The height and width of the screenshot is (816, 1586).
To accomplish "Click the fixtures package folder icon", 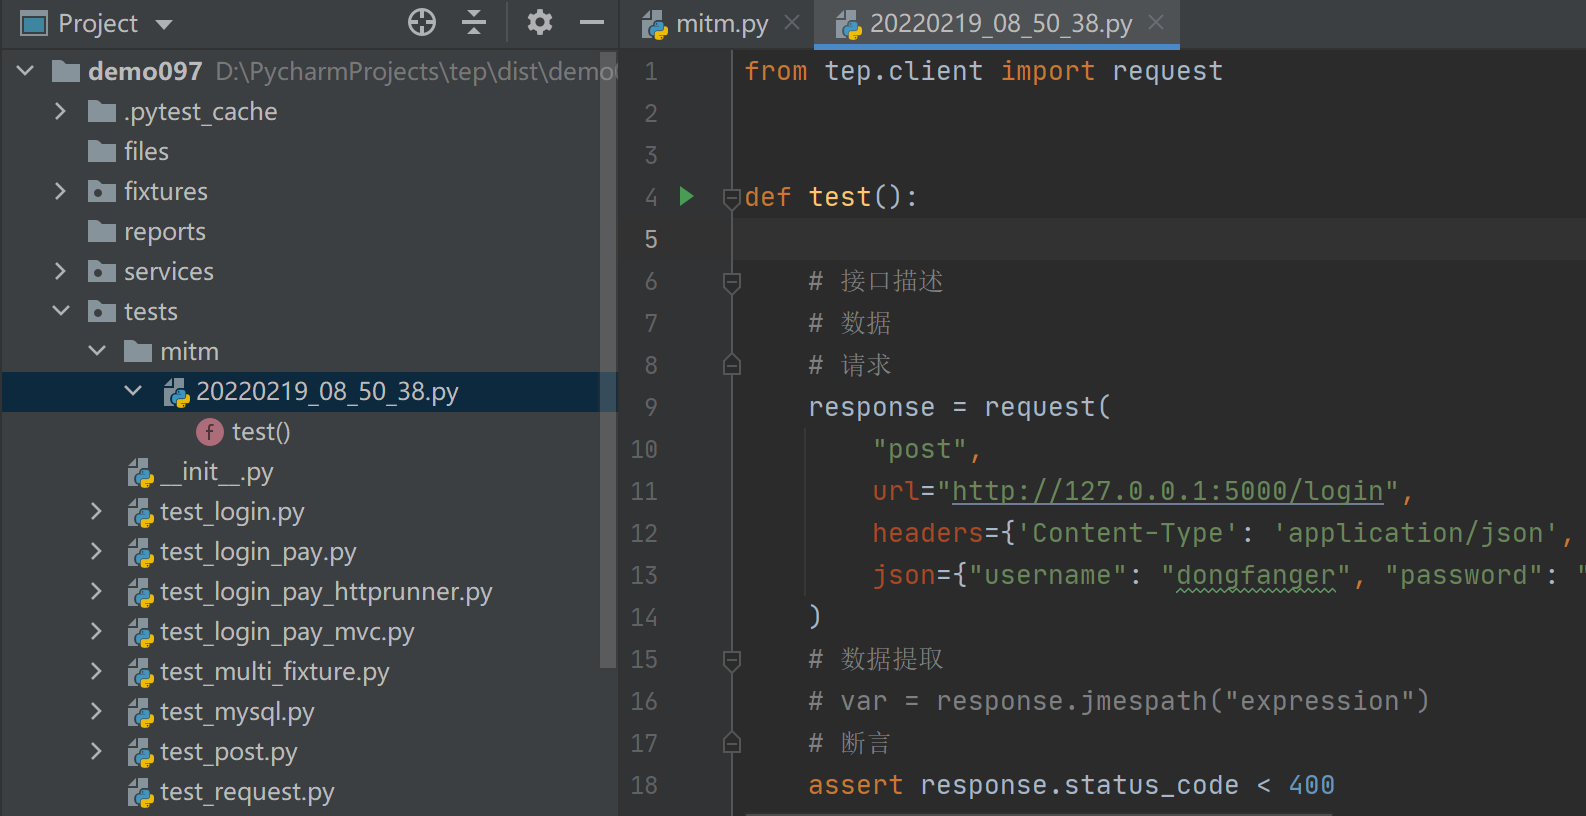I will (102, 191).
